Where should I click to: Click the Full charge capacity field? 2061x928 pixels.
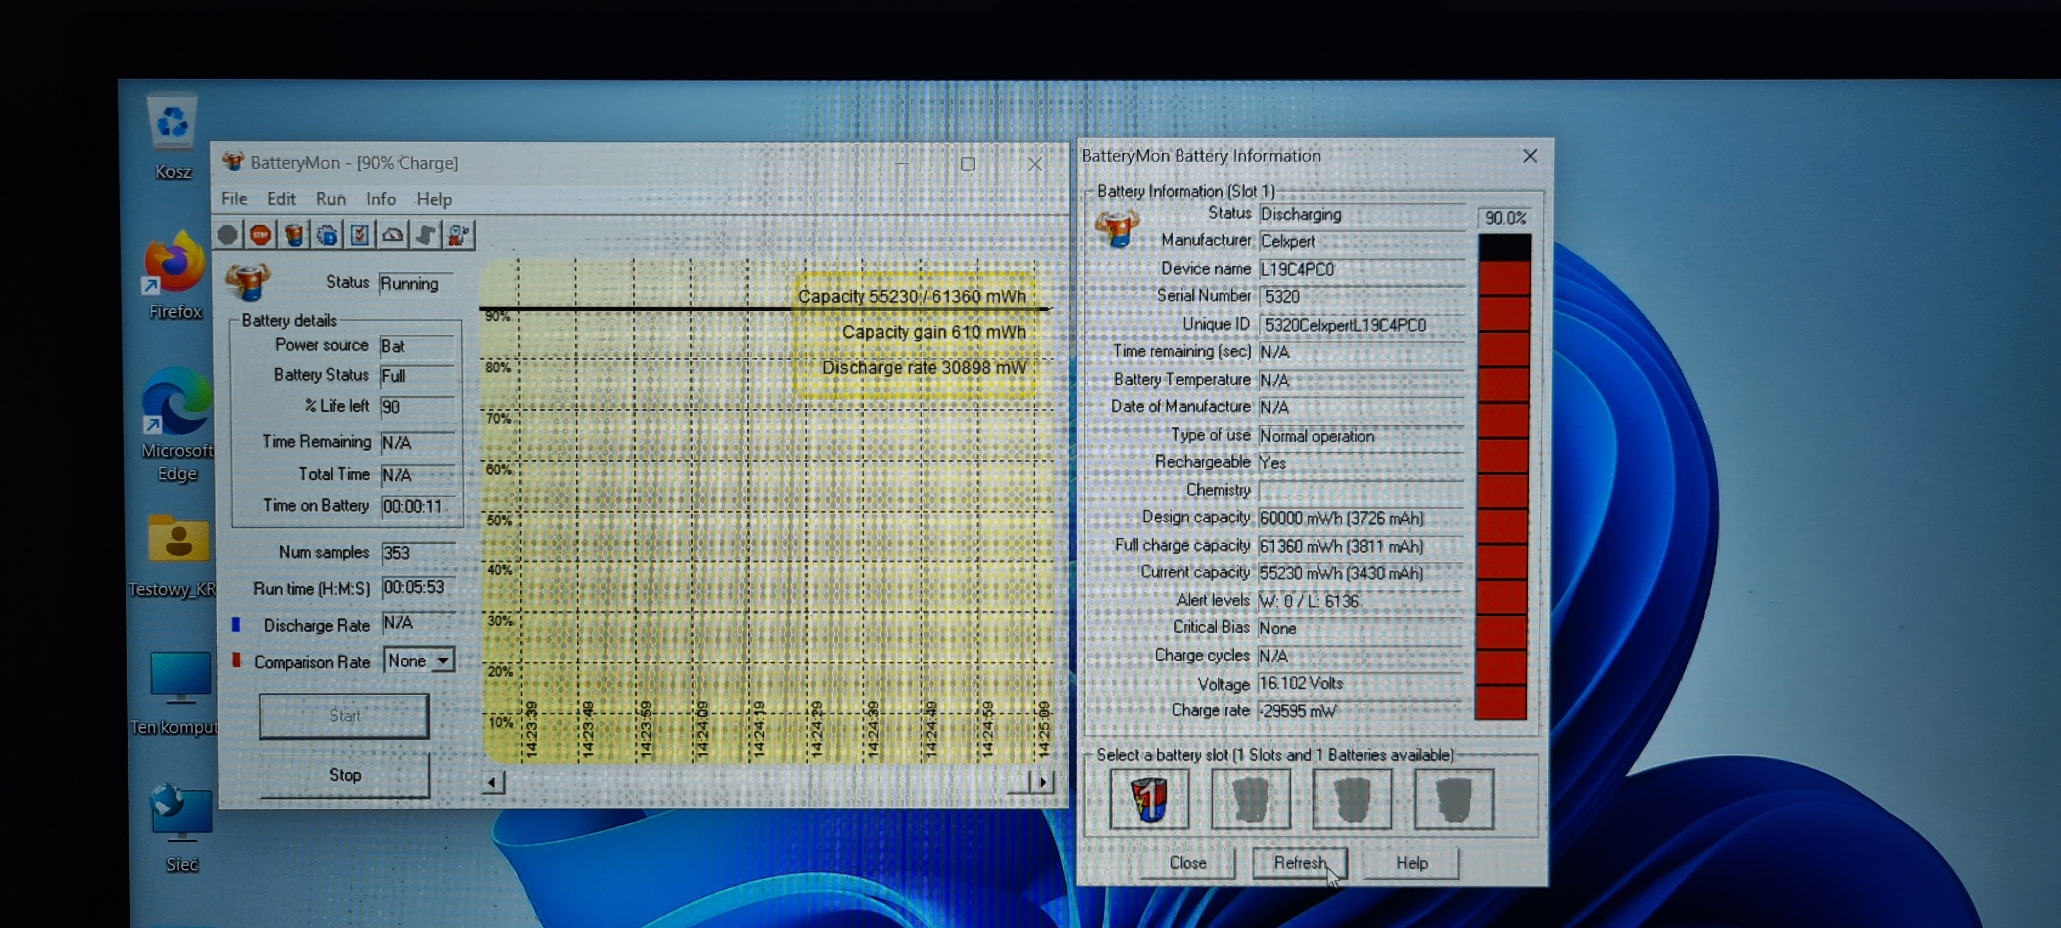tap(1360, 546)
